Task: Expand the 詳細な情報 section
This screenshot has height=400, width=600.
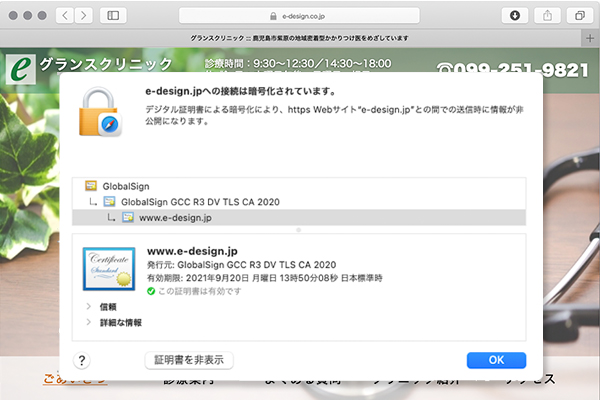Action: [x=88, y=322]
